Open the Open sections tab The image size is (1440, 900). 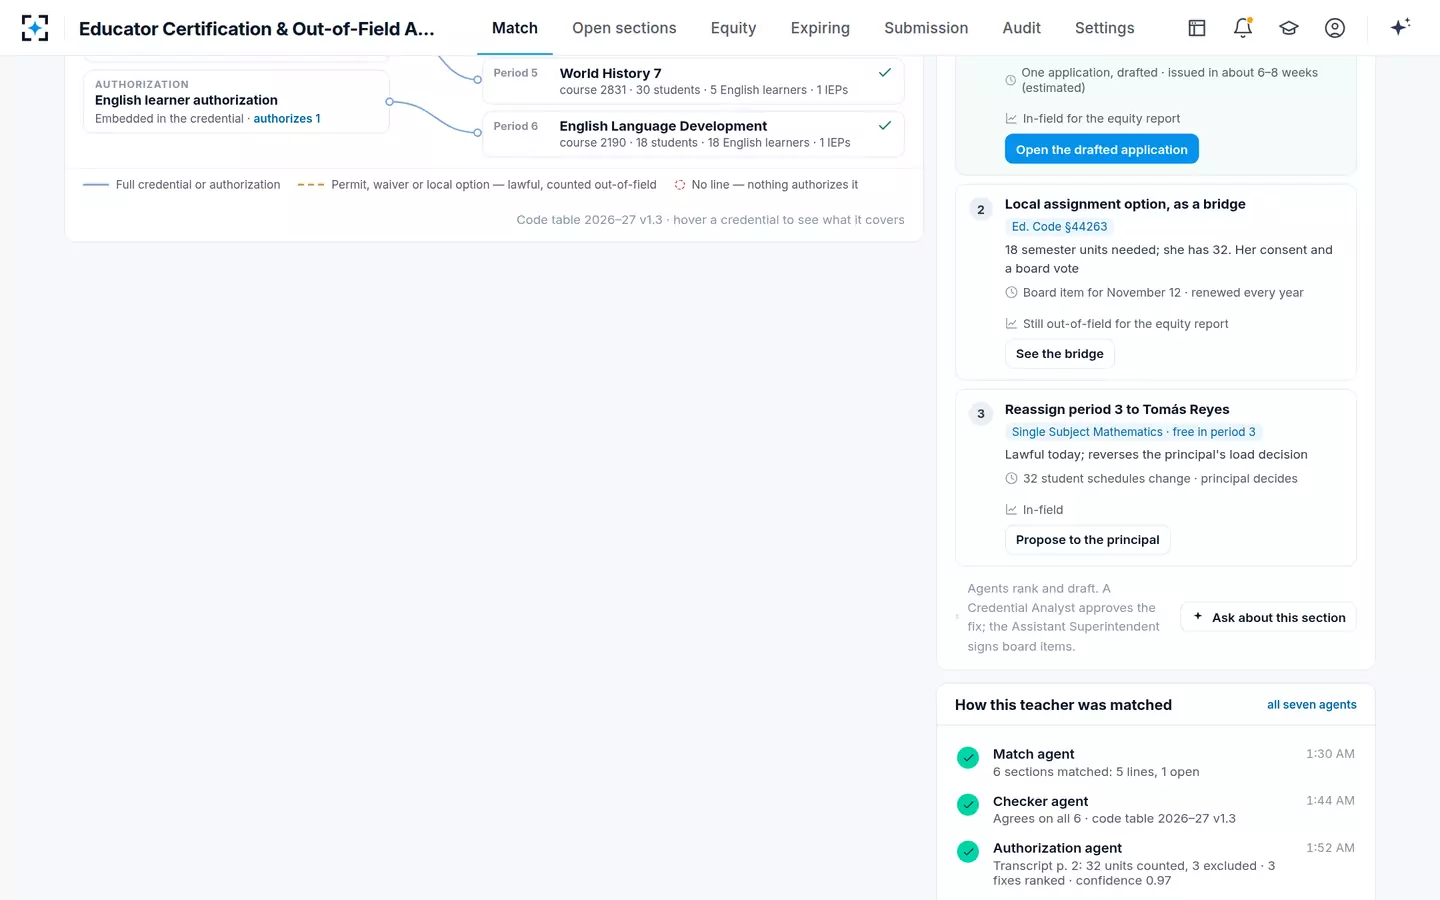pyautogui.click(x=624, y=28)
